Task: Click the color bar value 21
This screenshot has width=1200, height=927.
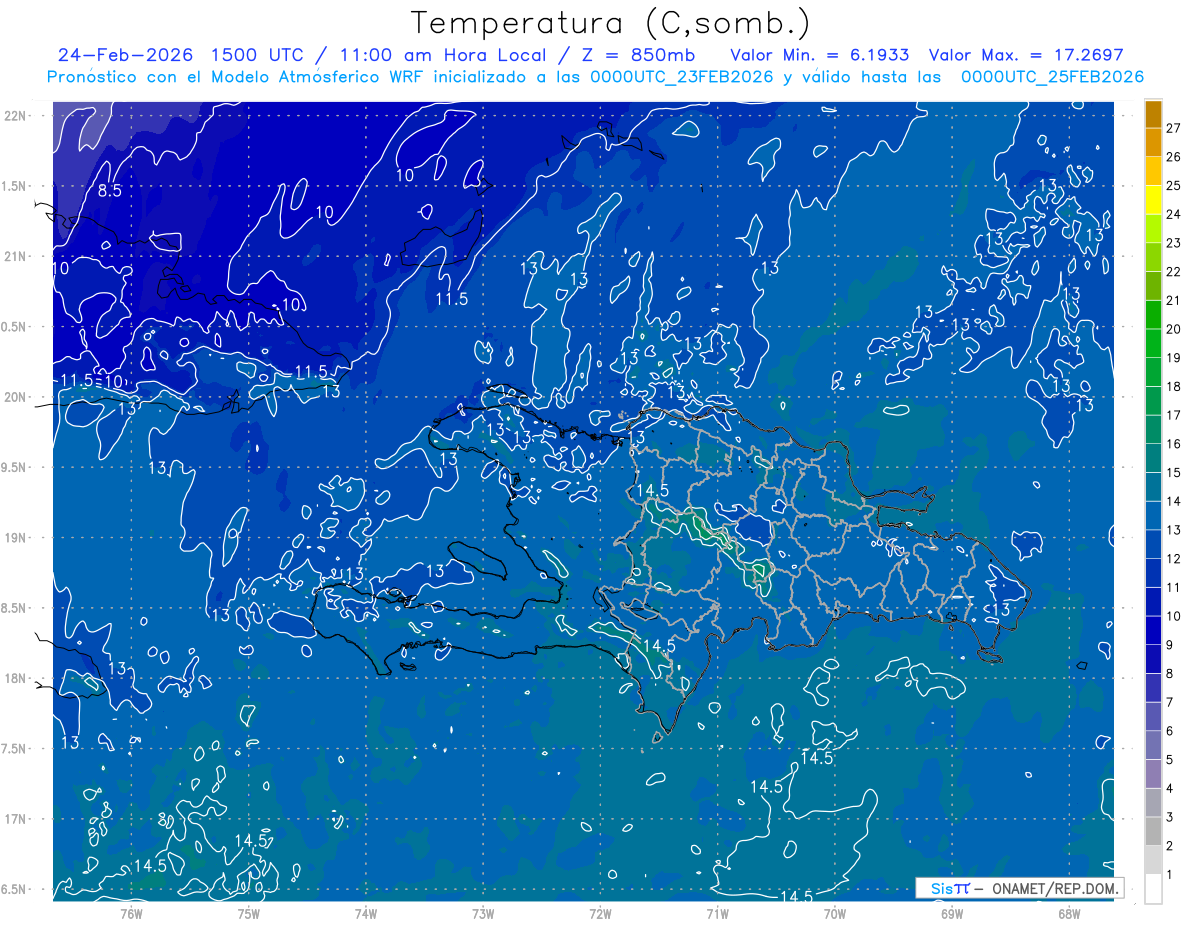Action: tap(1173, 300)
